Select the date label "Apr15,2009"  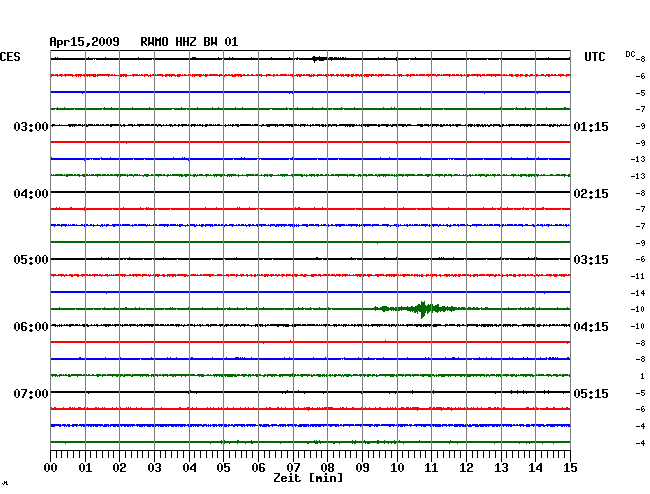coord(85,42)
